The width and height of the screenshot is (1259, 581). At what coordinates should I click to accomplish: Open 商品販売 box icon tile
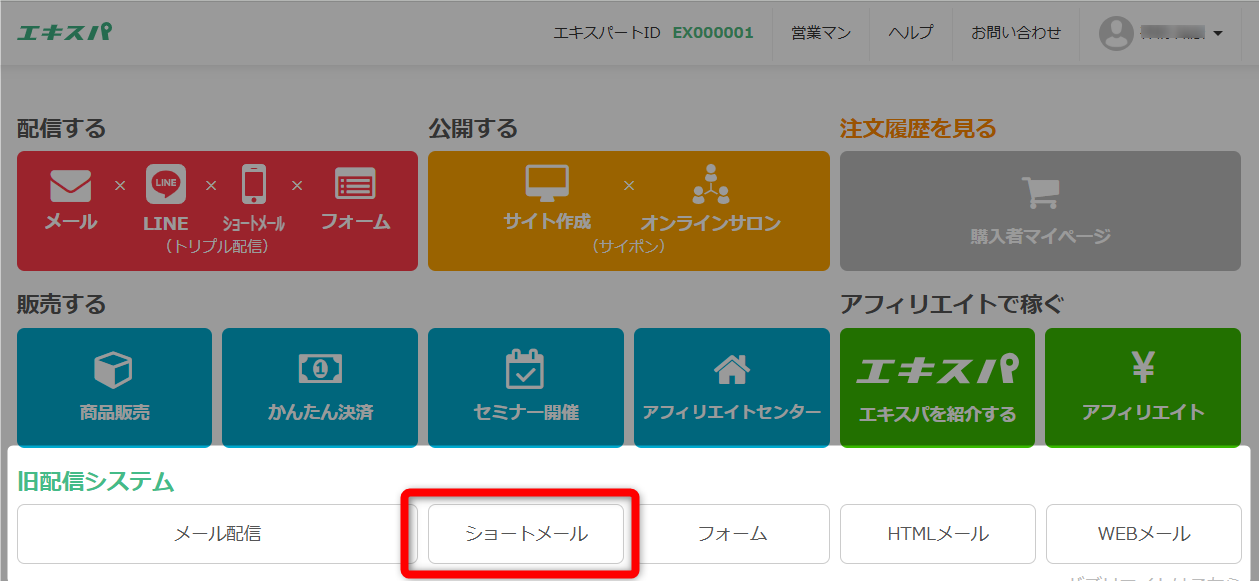(114, 388)
